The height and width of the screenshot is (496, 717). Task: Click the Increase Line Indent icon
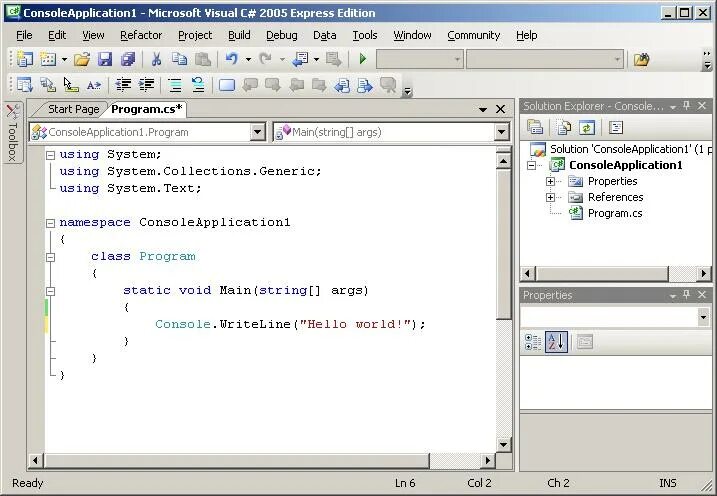click(x=146, y=85)
